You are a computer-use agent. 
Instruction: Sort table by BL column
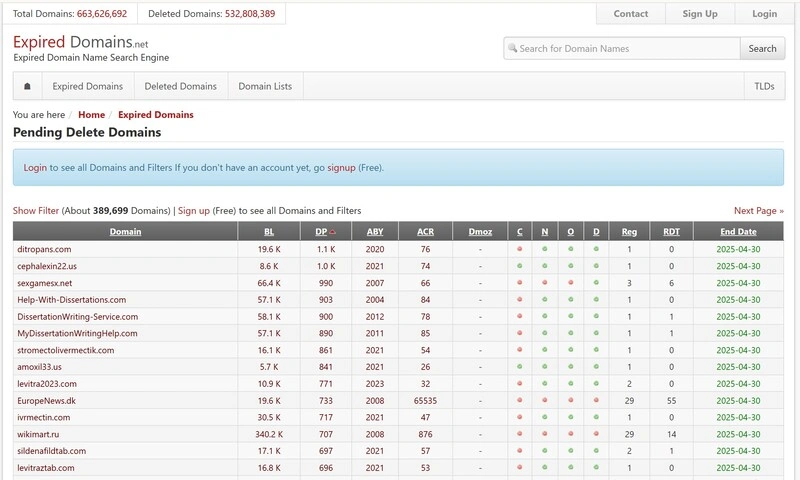(269, 232)
